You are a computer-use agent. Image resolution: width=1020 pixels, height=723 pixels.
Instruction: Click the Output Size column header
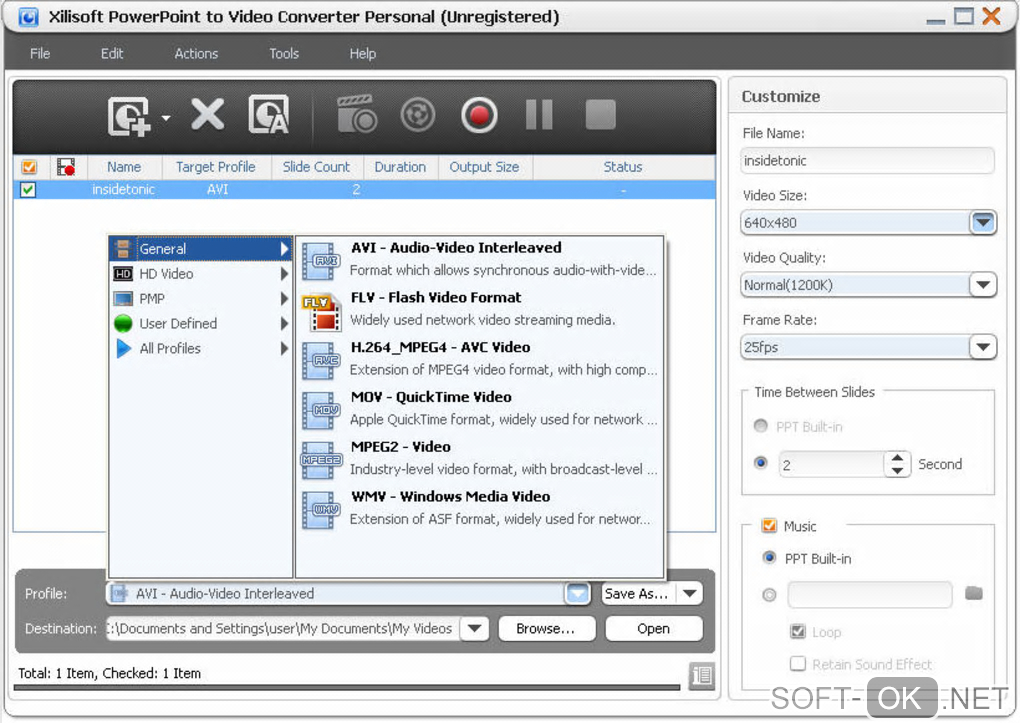click(485, 167)
